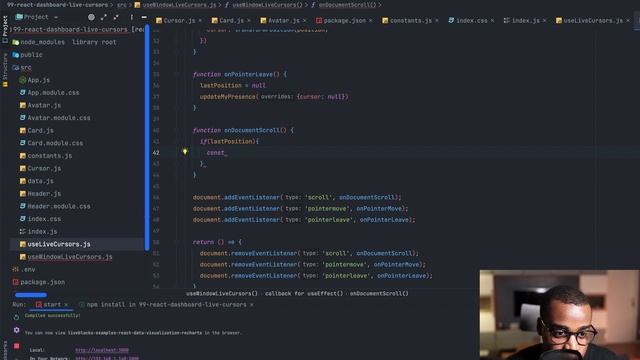Open Project panel options (vertical dots)

pyautogui.click(x=131, y=17)
